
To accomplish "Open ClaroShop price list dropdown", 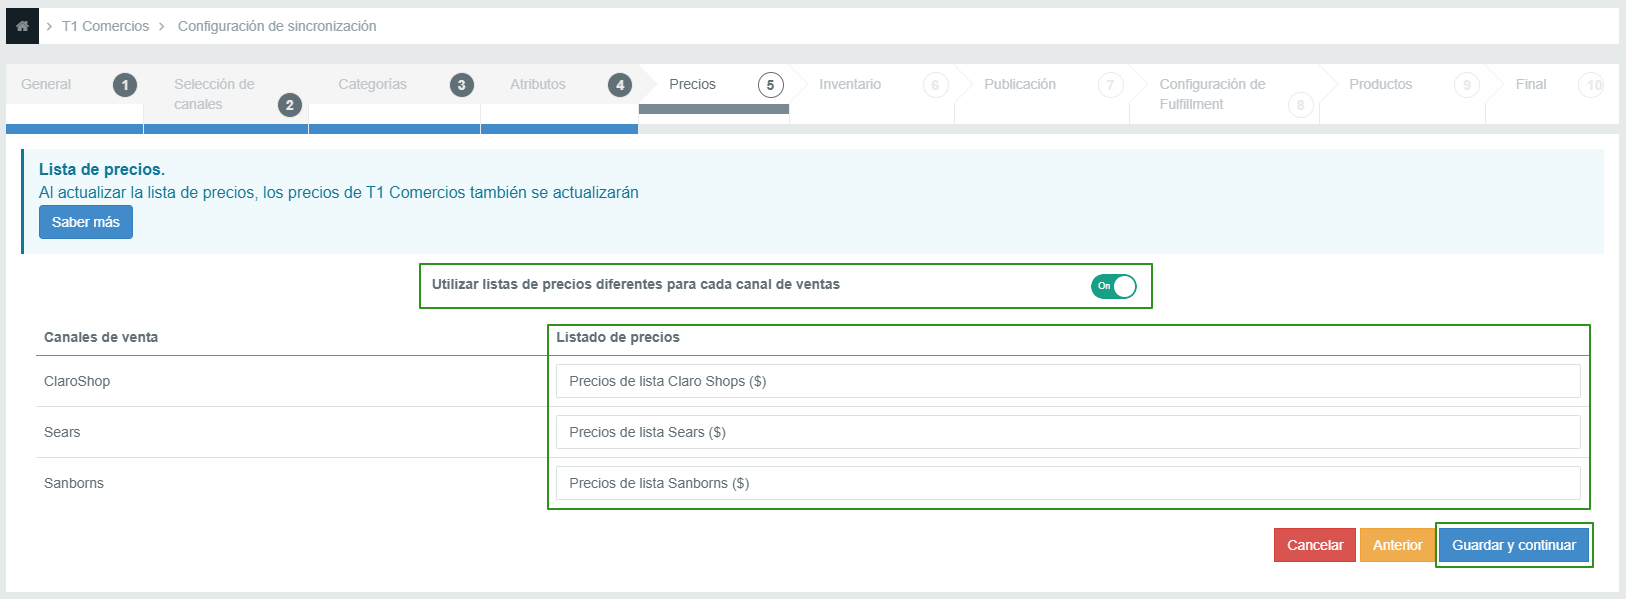I will point(1068,381).
